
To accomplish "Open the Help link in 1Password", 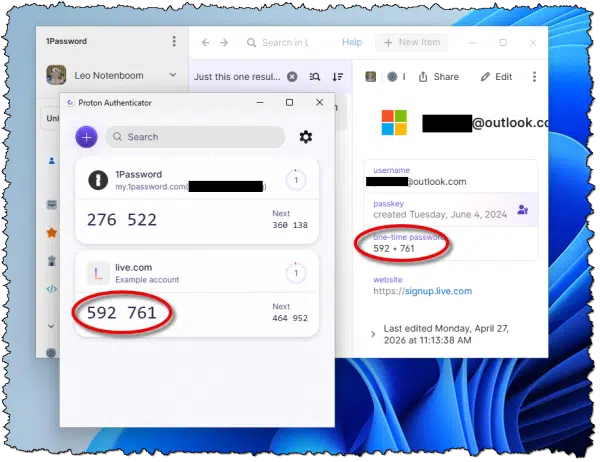I will 352,42.
